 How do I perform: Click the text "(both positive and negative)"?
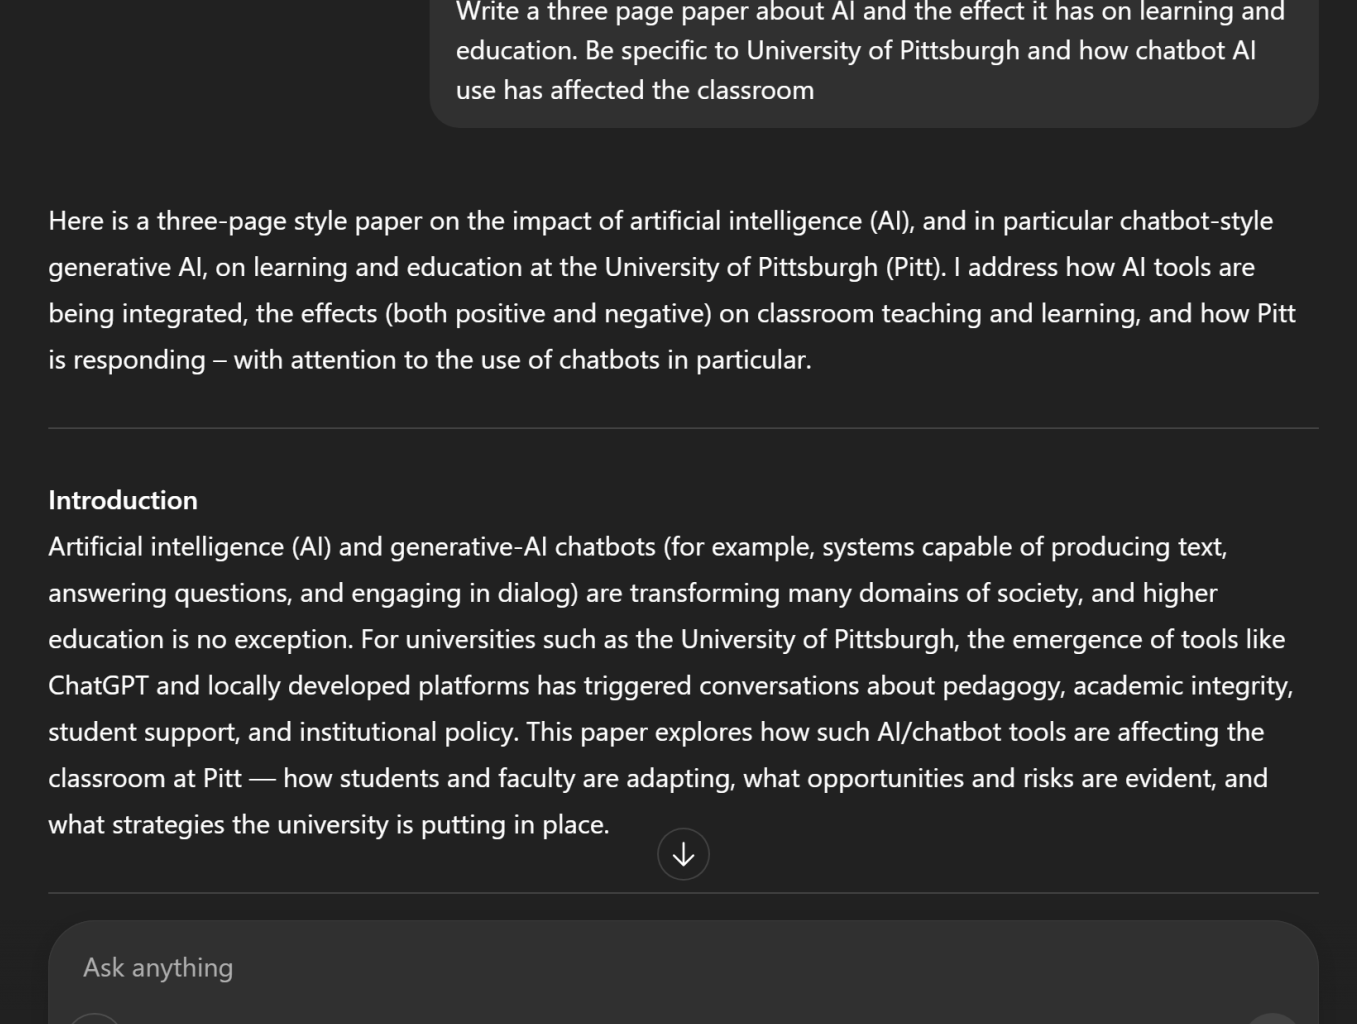548,314
